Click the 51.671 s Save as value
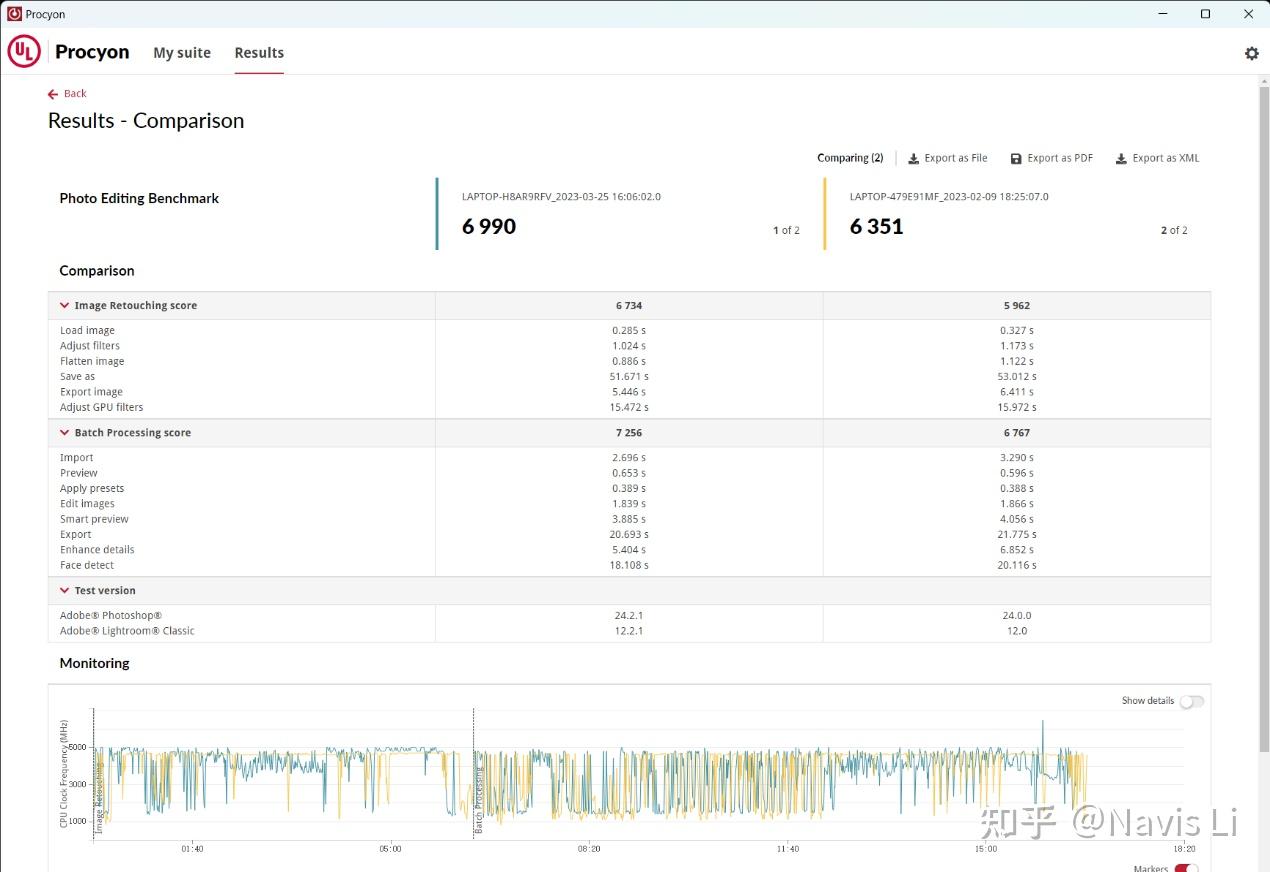The image size is (1270, 872). (x=630, y=377)
